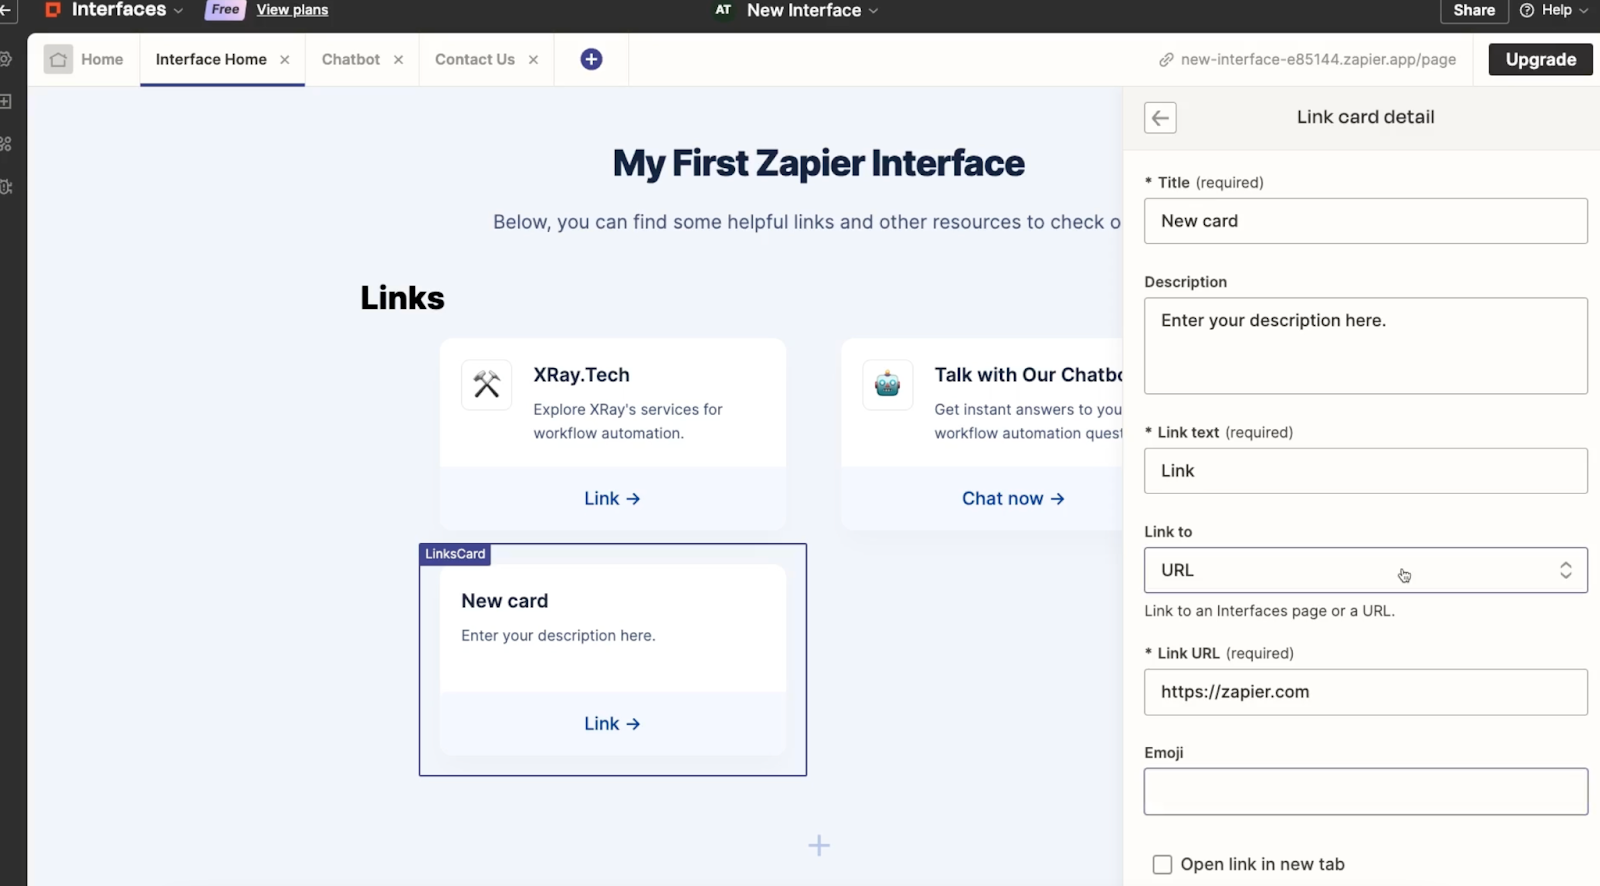Open the third left sidebar icon
Image resolution: width=1600 pixels, height=886 pixels.
(6, 144)
